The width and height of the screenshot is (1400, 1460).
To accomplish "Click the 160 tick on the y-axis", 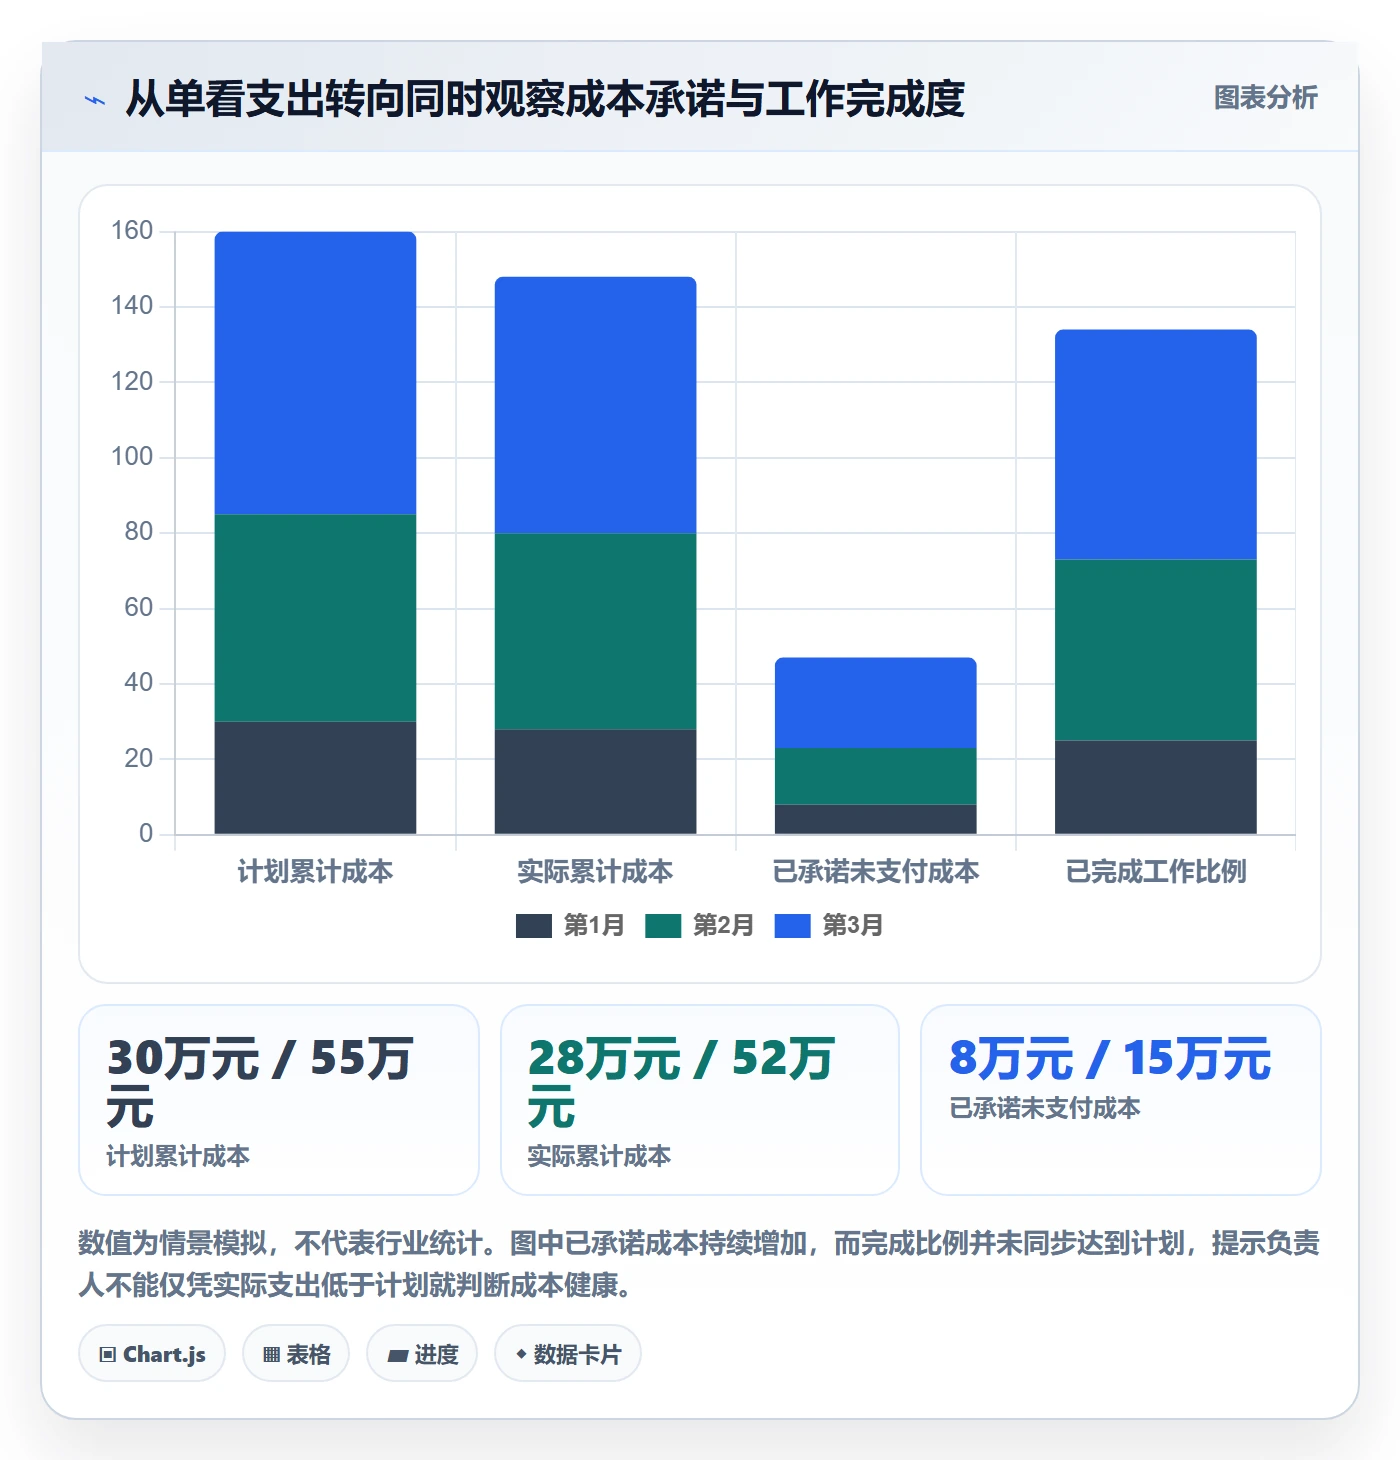I will pyautogui.click(x=132, y=231).
